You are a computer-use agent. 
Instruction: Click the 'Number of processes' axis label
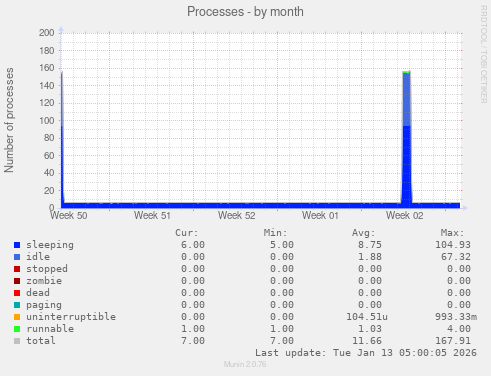pyautogui.click(x=9, y=120)
